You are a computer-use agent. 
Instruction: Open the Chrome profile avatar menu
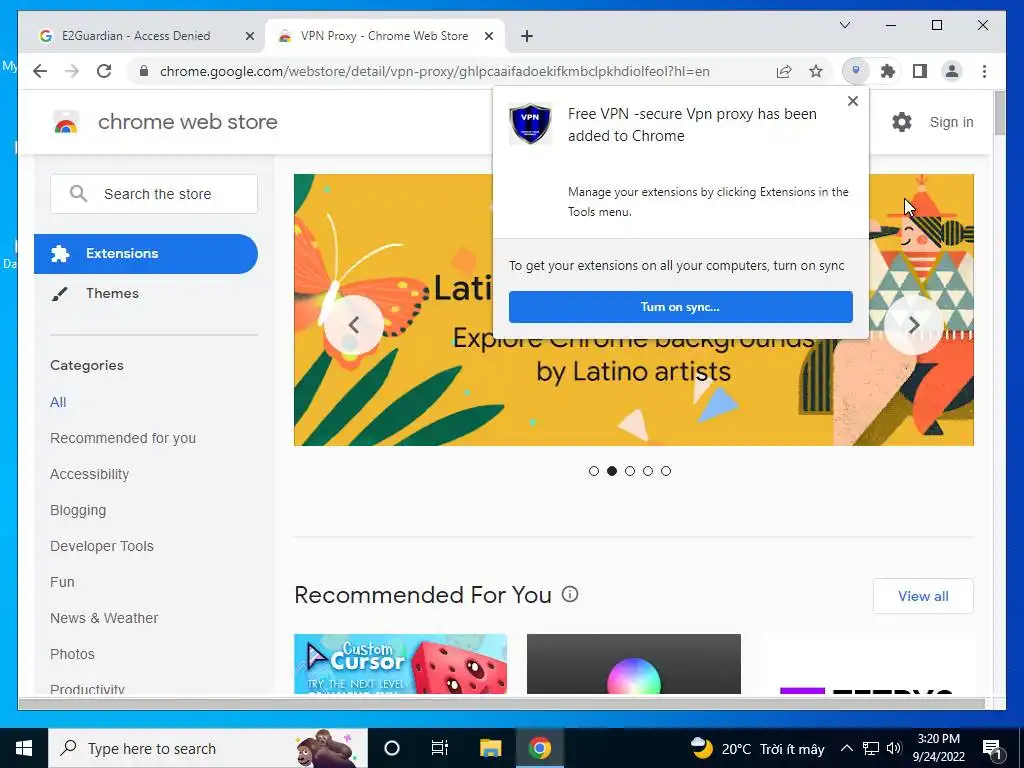tap(952, 71)
